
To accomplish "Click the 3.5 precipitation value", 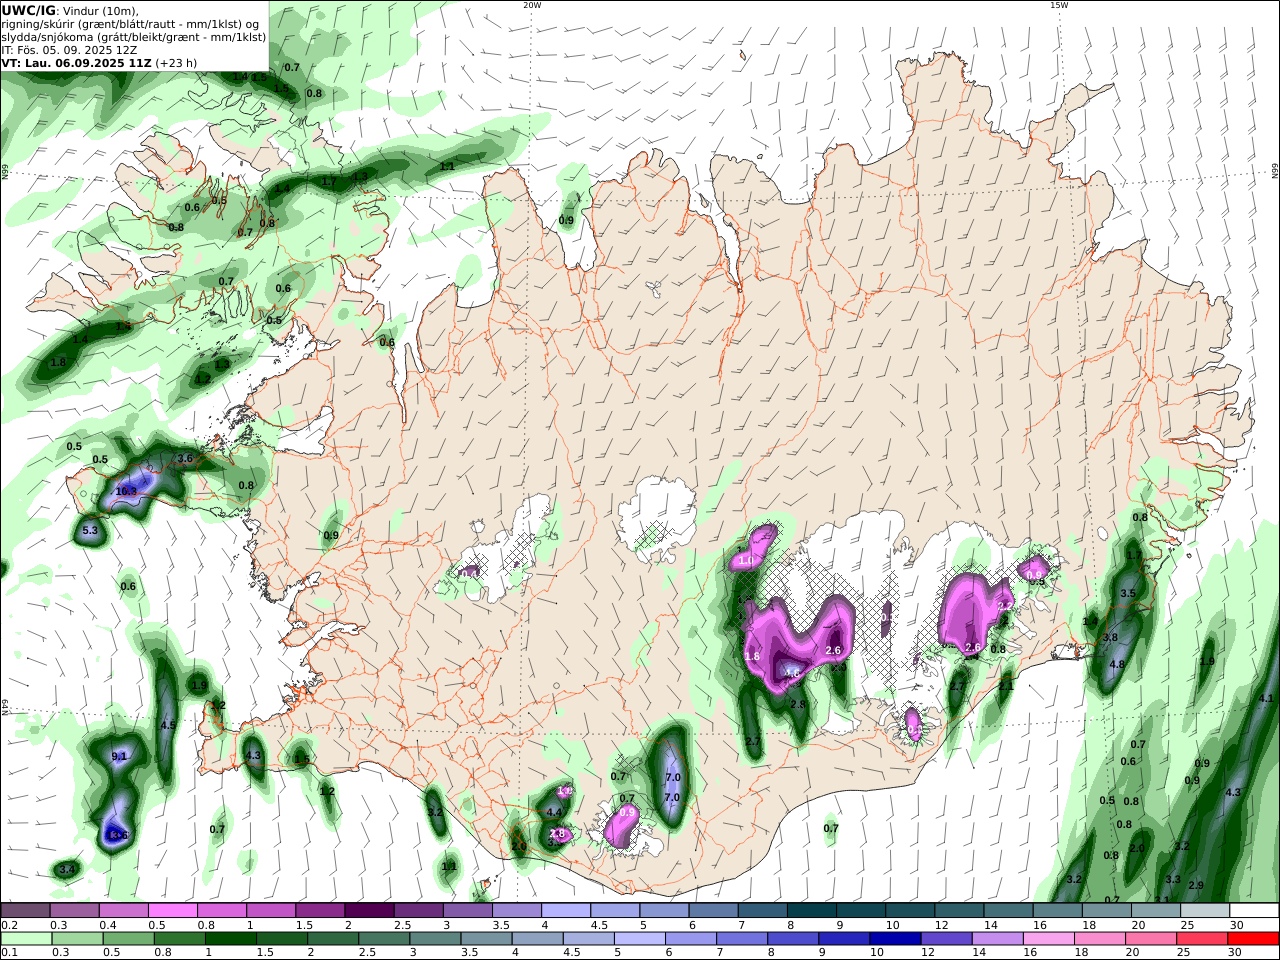I will pyautogui.click(x=1128, y=593).
